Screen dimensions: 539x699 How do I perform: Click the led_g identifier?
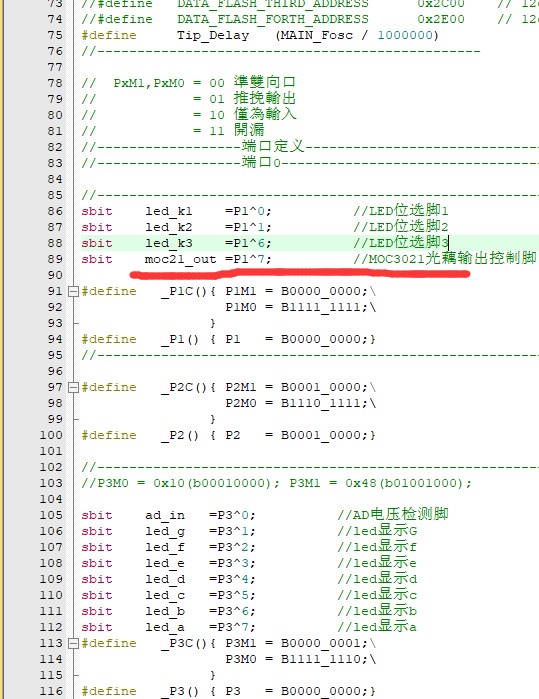[165, 531]
